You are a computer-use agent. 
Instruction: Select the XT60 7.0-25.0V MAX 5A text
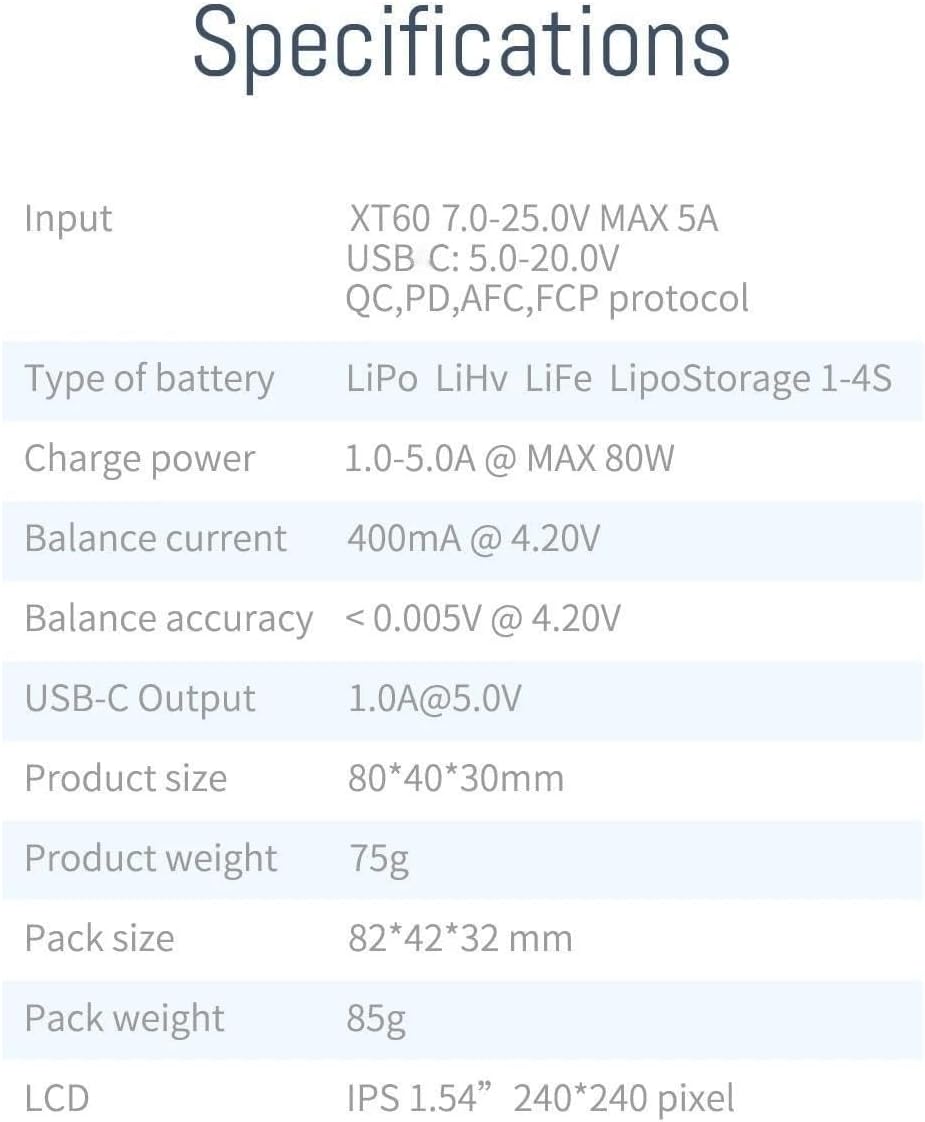point(533,219)
